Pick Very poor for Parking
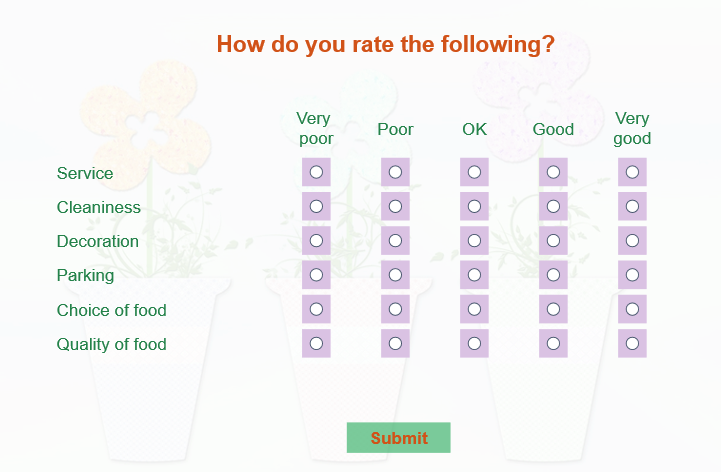Viewport: 721px width, 472px height. [x=316, y=275]
